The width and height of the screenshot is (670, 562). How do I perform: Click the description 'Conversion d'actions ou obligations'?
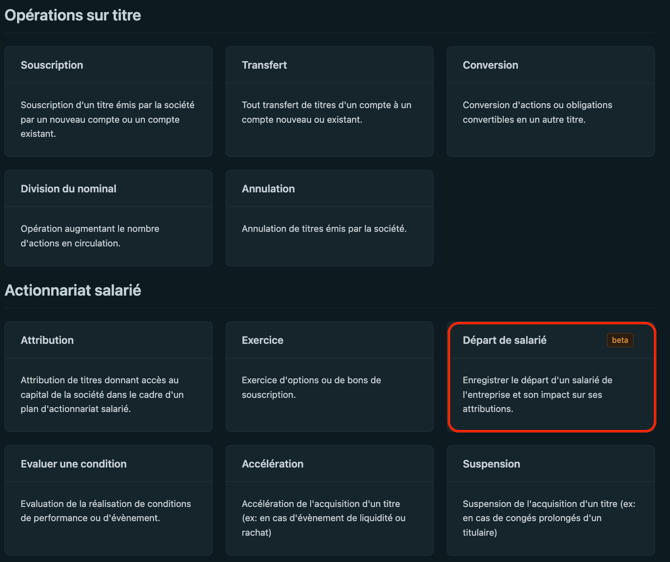(x=537, y=112)
